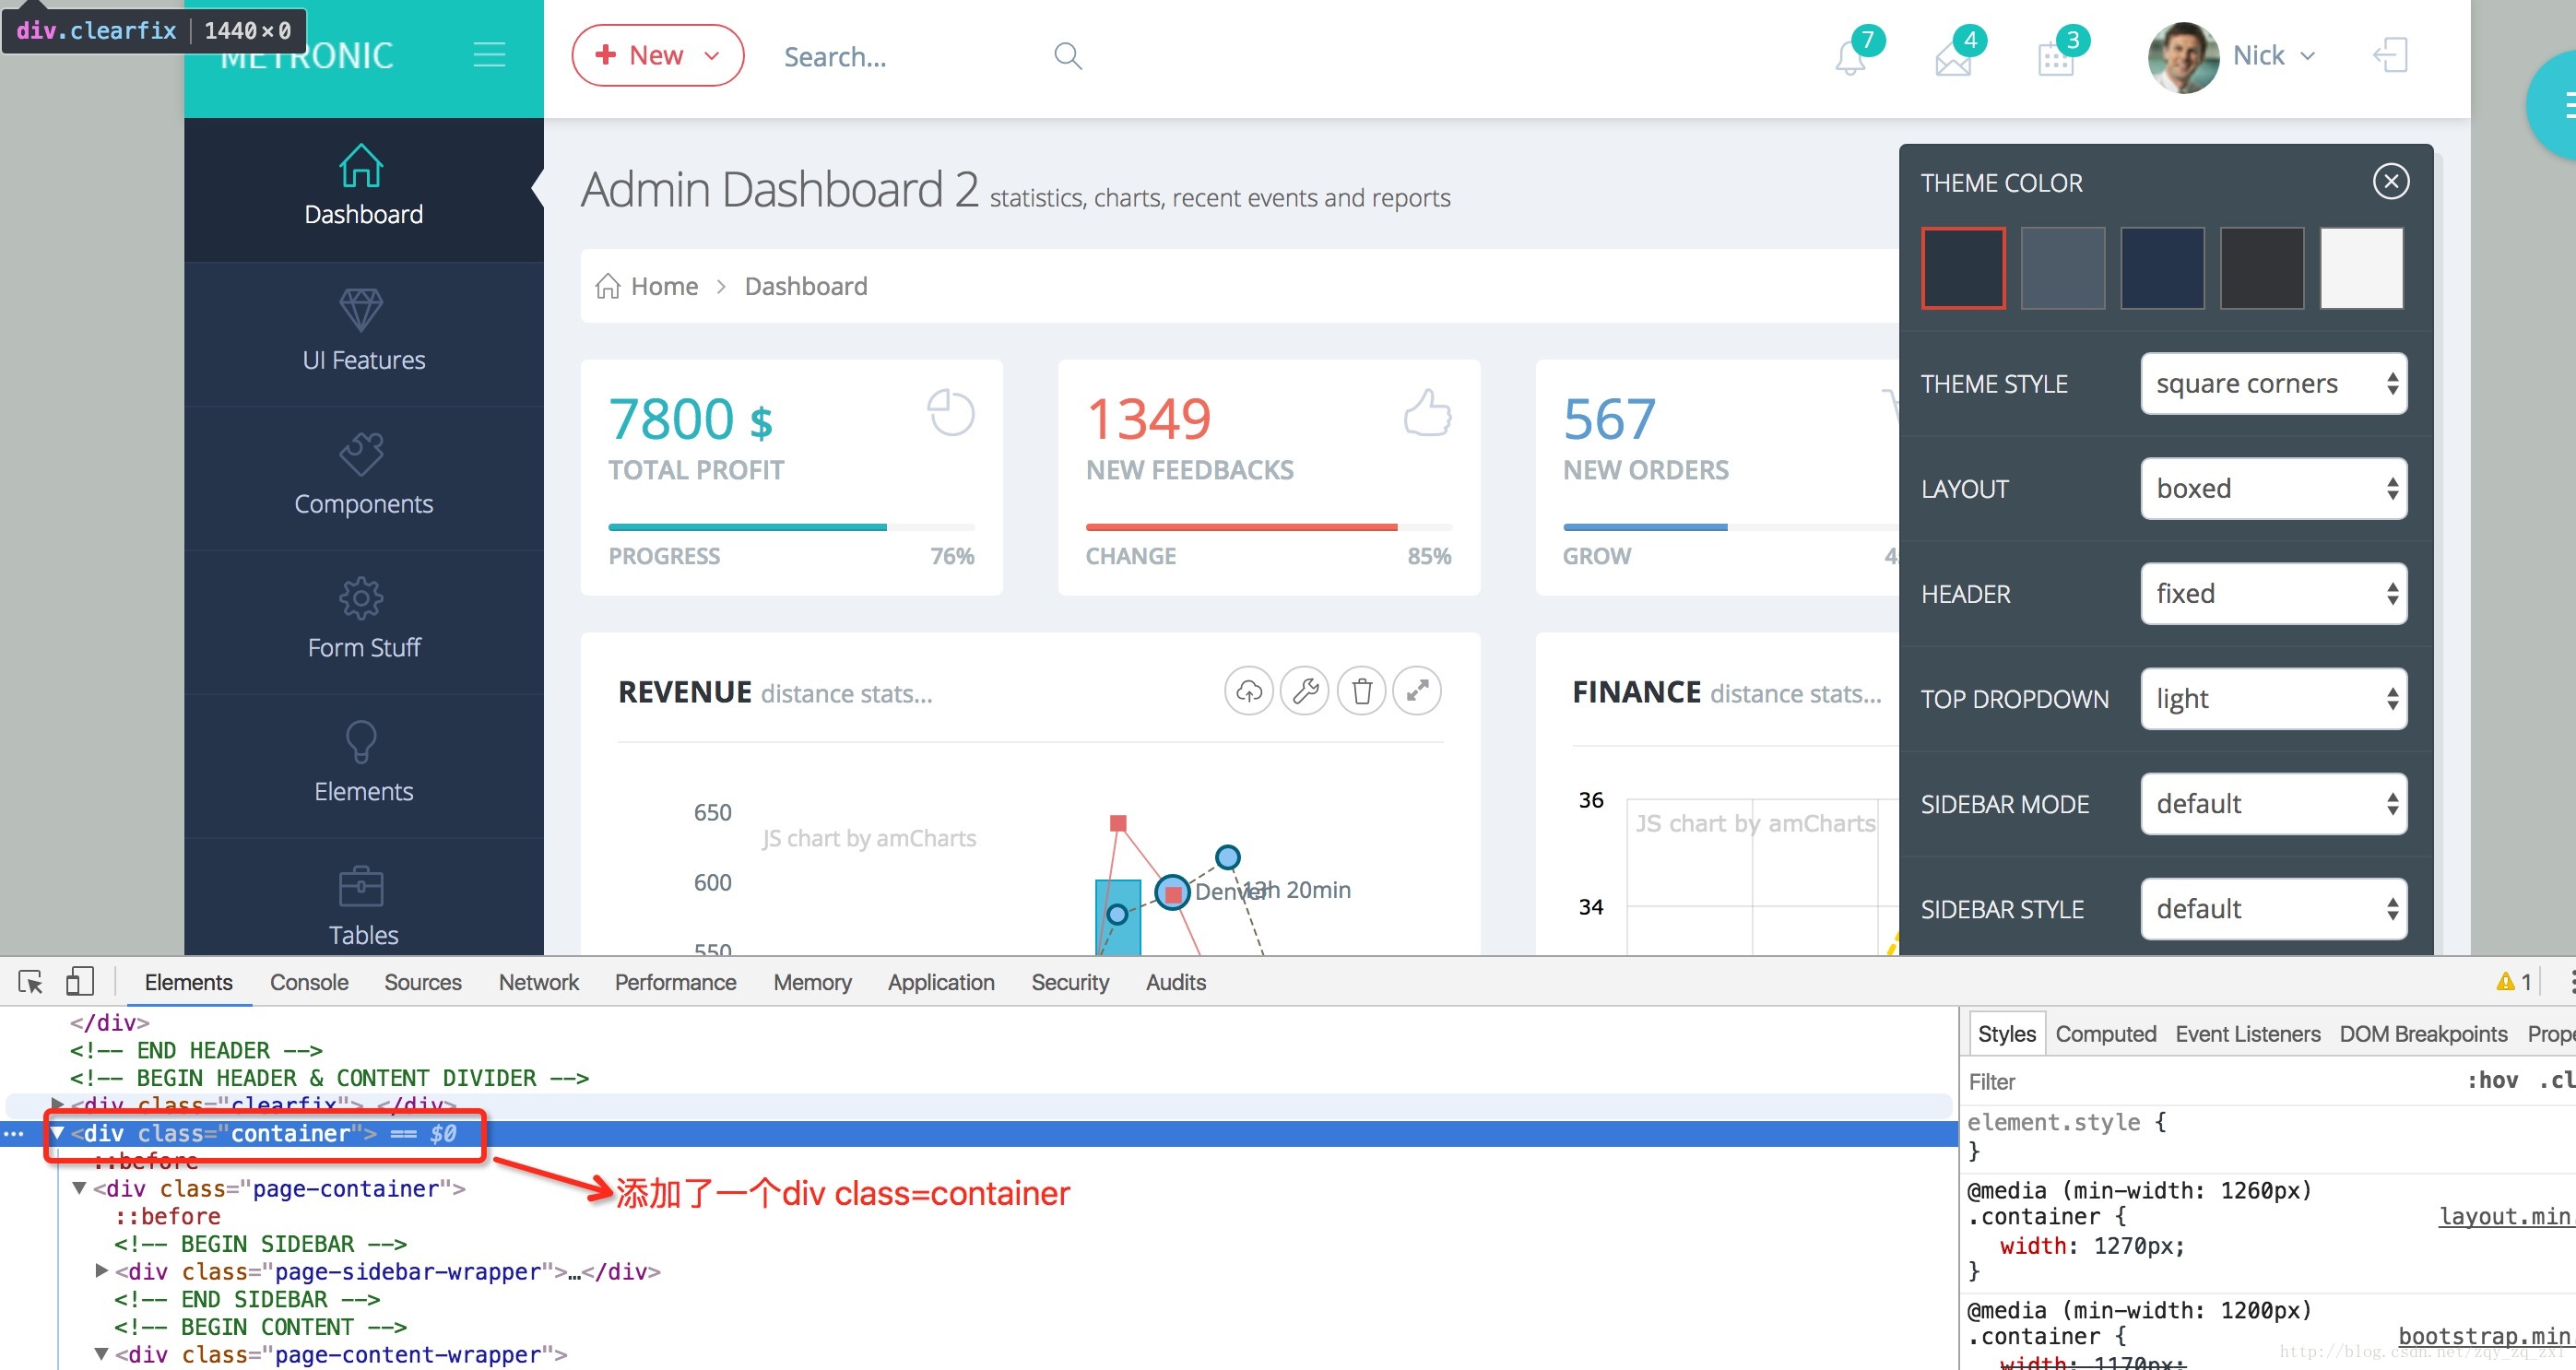The image size is (2576, 1370).
Task: Click the Home breadcrumb link
Action: coord(664,287)
